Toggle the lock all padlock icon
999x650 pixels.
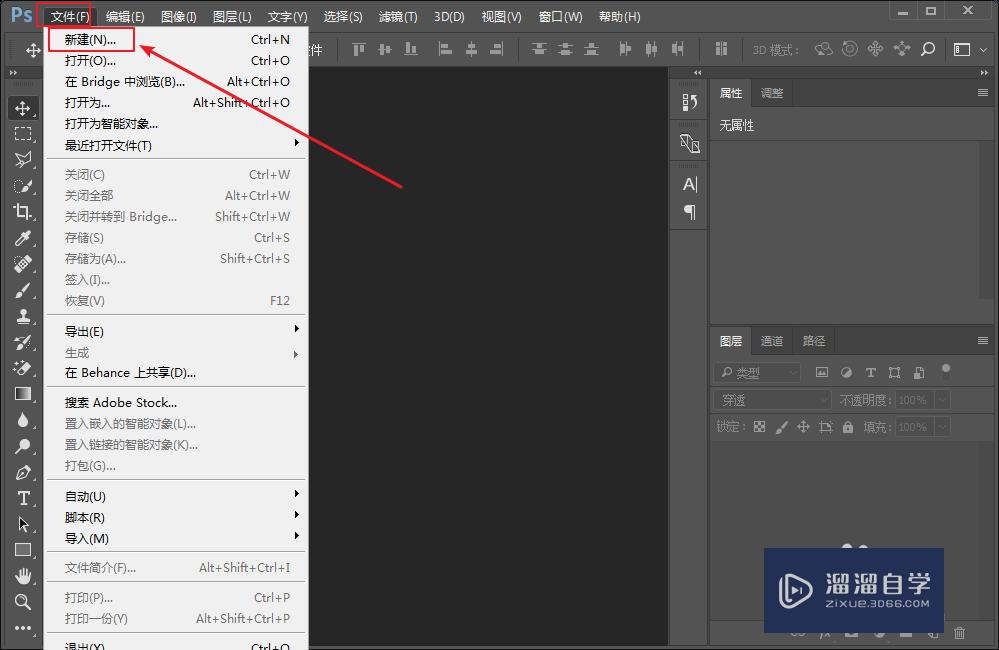(x=848, y=427)
